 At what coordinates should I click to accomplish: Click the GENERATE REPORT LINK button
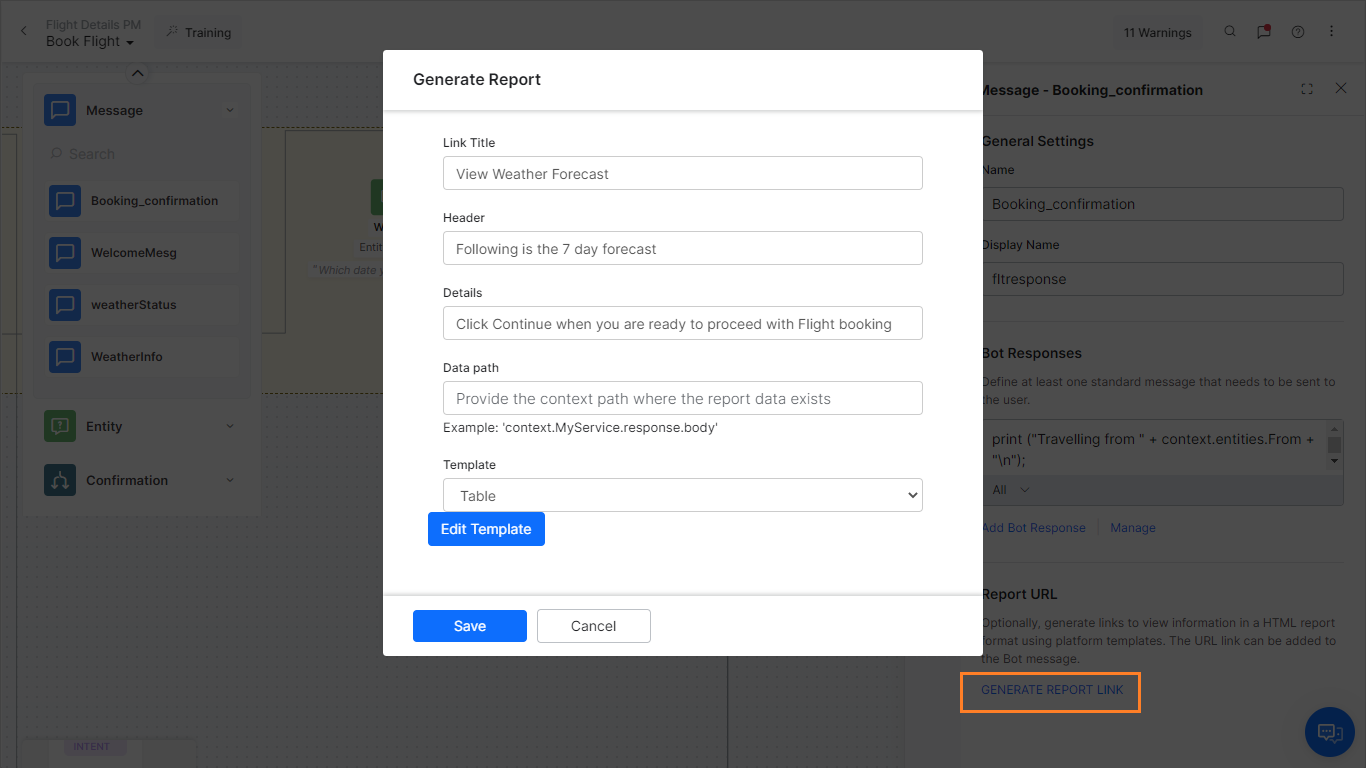tap(1050, 690)
